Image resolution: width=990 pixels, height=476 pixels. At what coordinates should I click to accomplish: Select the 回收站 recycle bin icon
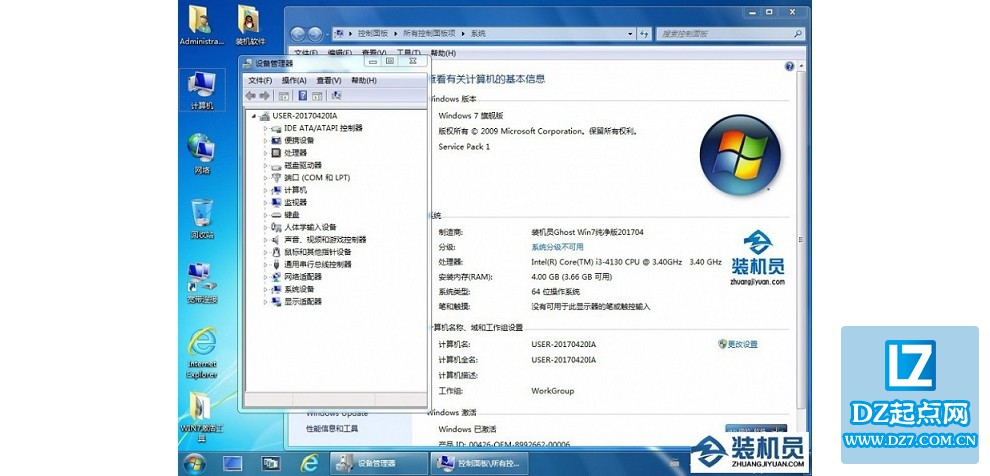202,218
